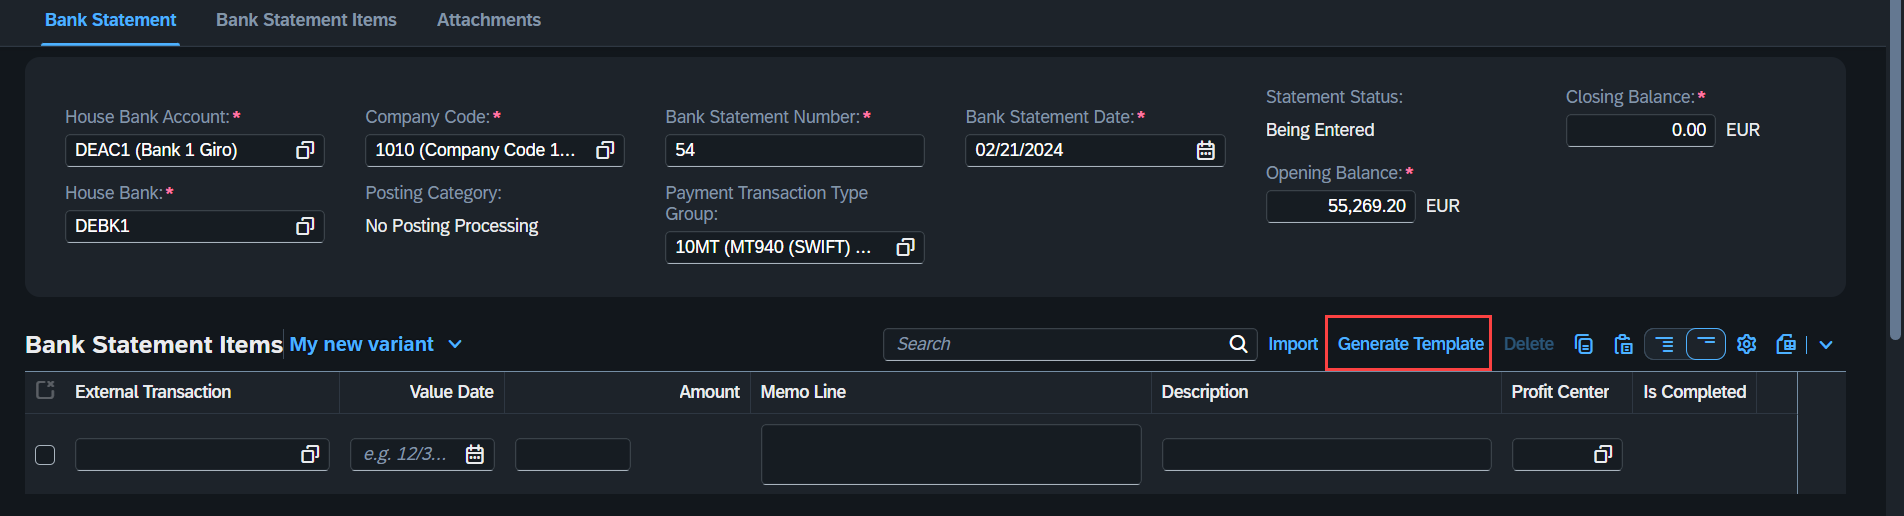Expand export options arrow
The height and width of the screenshot is (516, 1904).
tap(1826, 344)
